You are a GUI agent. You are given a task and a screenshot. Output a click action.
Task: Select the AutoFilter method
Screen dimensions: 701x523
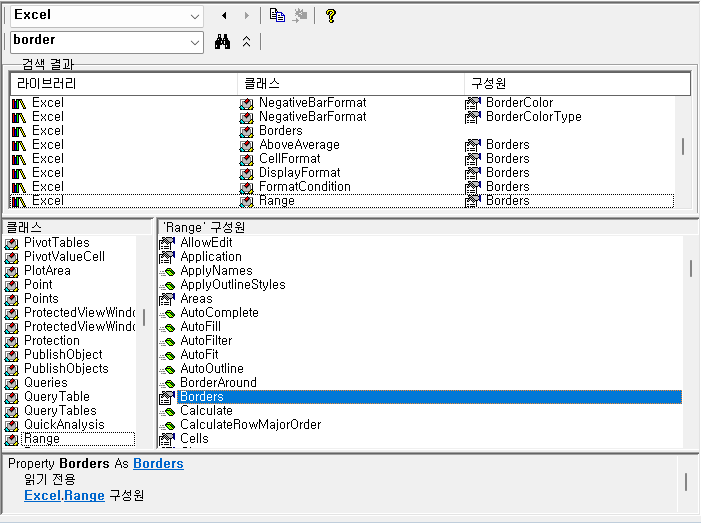[x=206, y=341]
